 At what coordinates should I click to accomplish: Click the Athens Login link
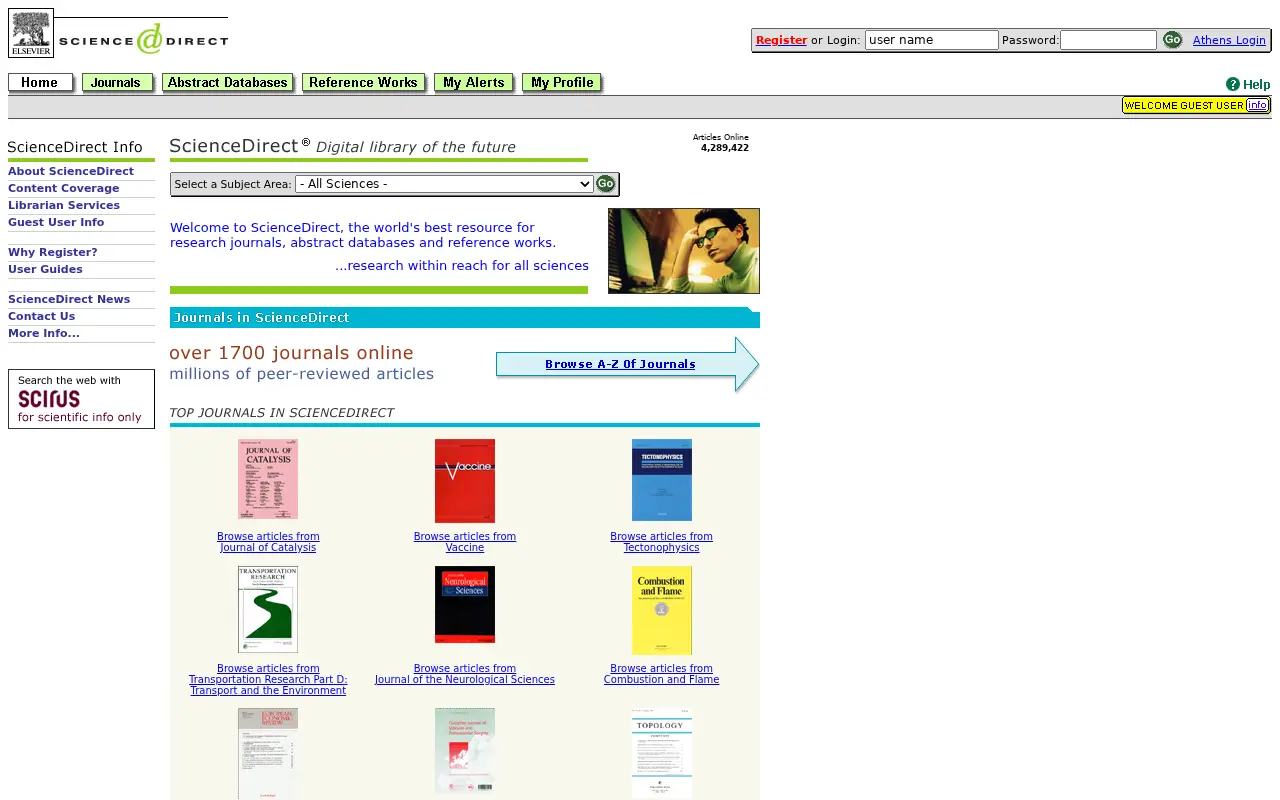1229,40
